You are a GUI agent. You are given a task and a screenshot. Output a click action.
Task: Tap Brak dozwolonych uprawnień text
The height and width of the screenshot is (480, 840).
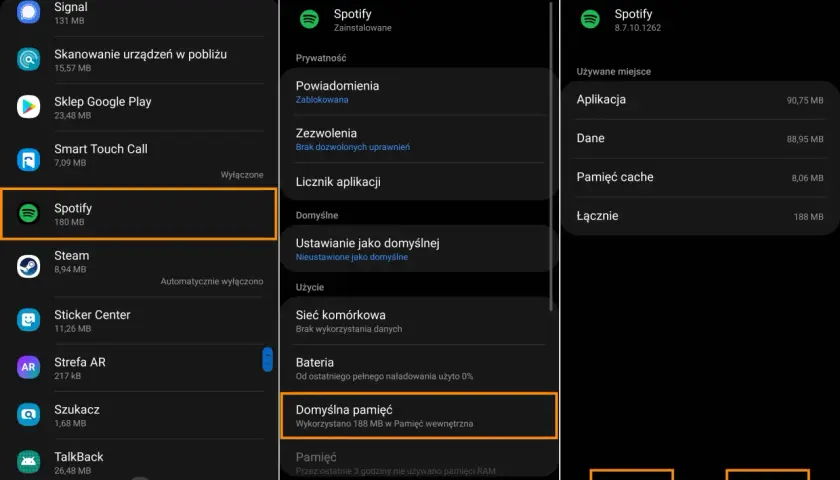click(353, 147)
